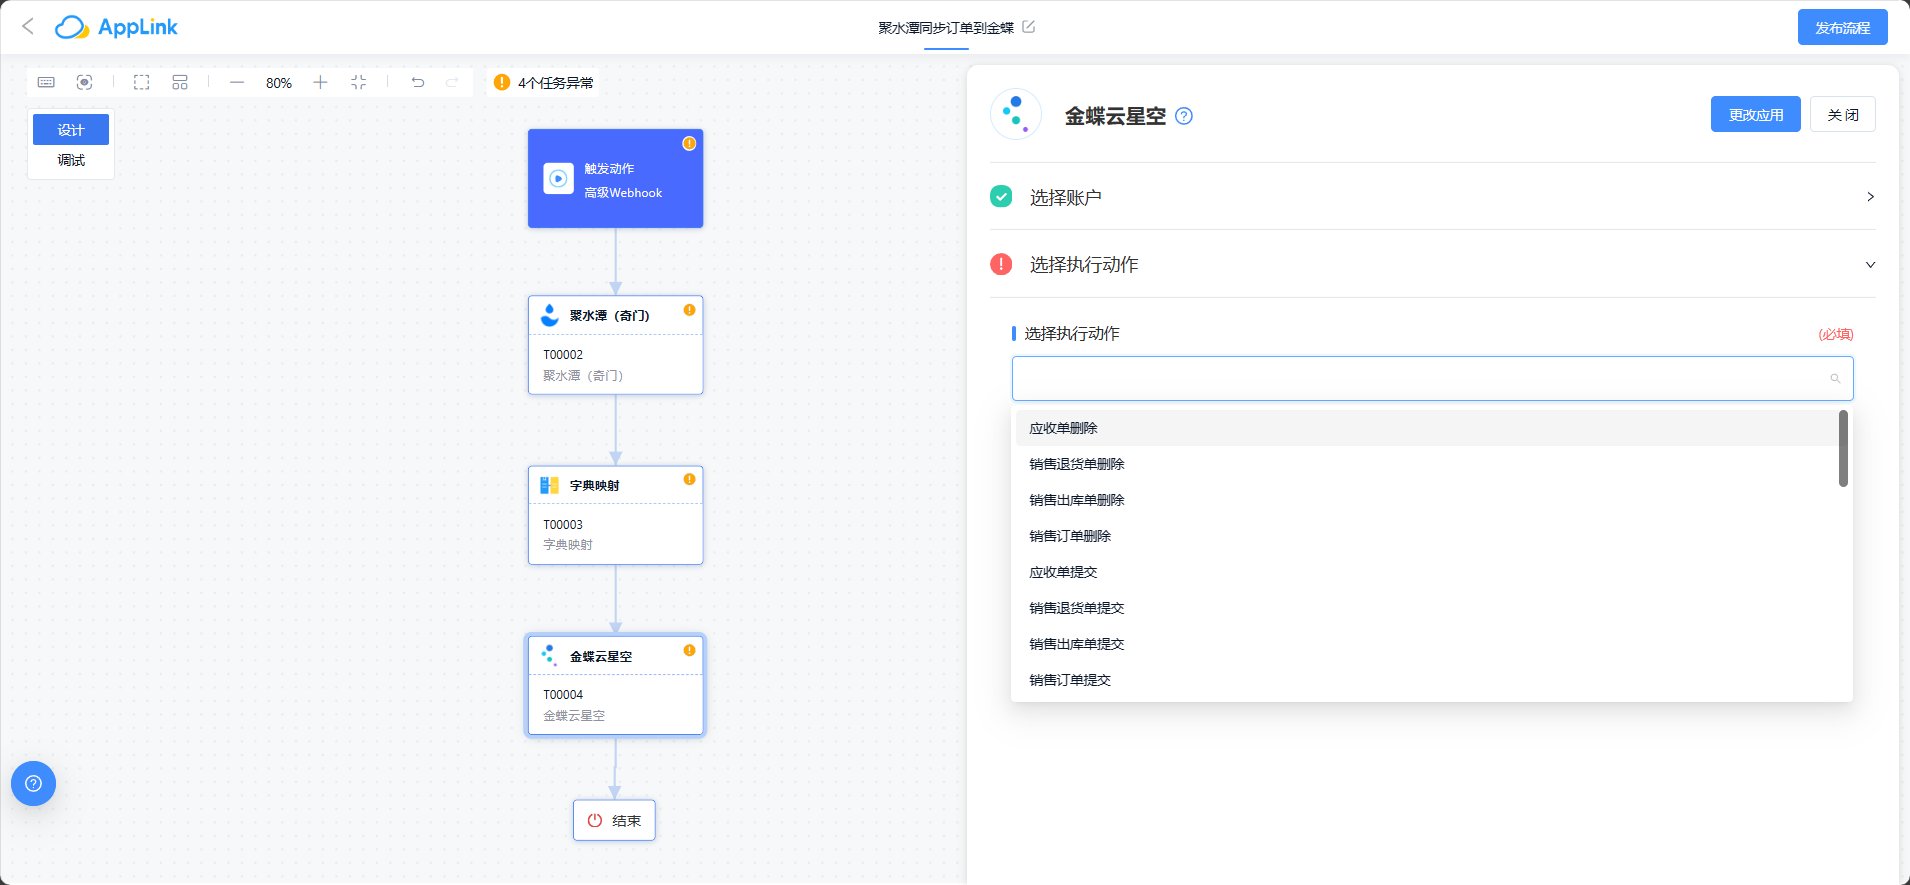Click the 聚水潭 water drop icon

coord(550,315)
